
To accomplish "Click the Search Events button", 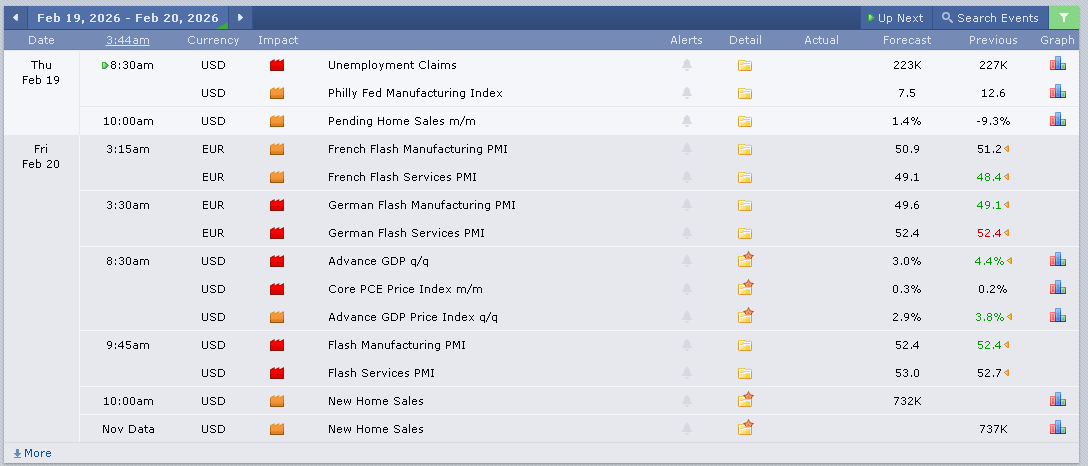I will coord(990,18).
